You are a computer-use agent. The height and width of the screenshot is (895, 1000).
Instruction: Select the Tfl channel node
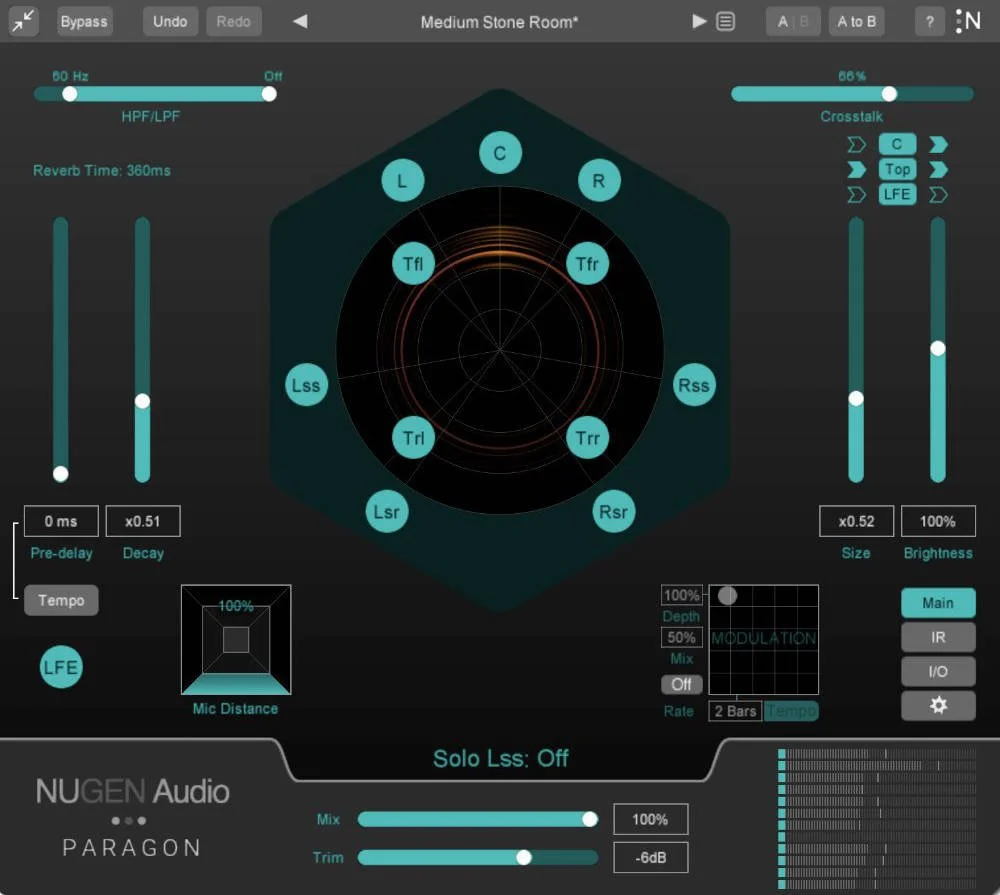pyautogui.click(x=414, y=262)
